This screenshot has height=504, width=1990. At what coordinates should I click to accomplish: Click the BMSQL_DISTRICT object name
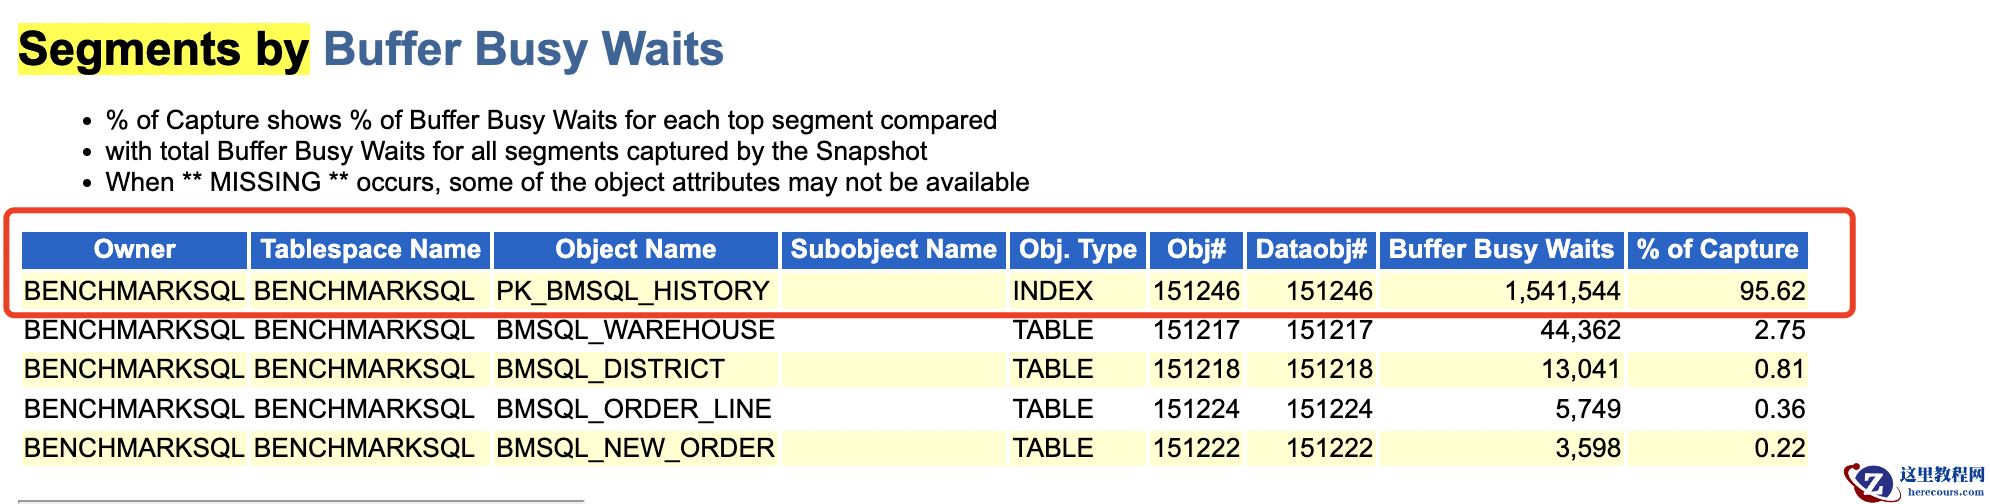pos(610,369)
